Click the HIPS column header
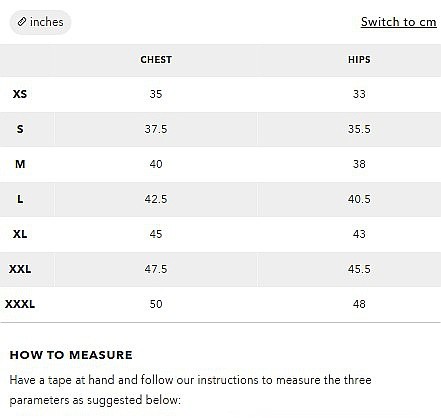The width and height of the screenshot is (441, 418). point(359,60)
